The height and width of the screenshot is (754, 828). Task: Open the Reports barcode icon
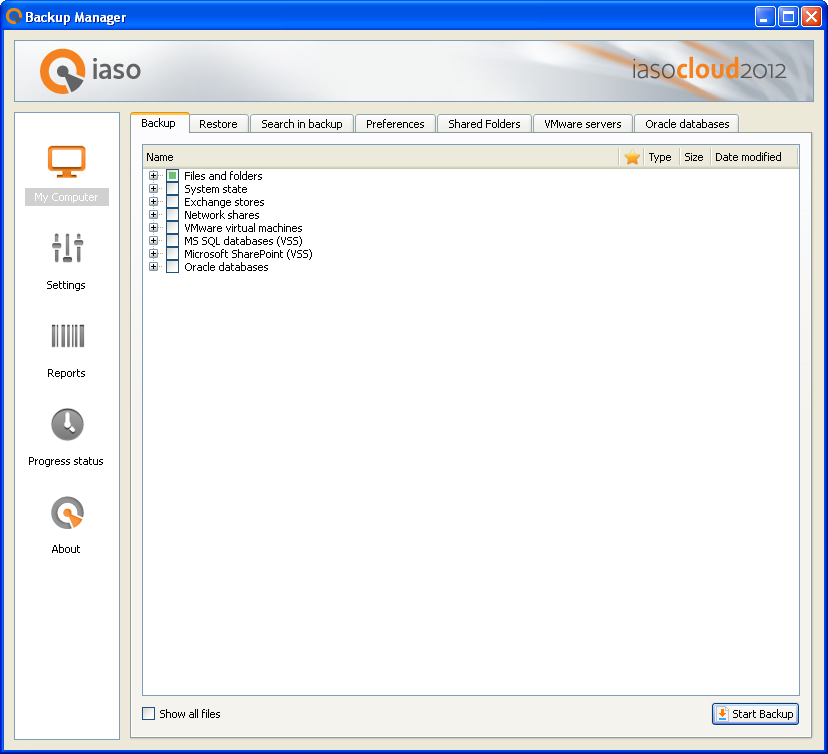[x=67, y=336]
